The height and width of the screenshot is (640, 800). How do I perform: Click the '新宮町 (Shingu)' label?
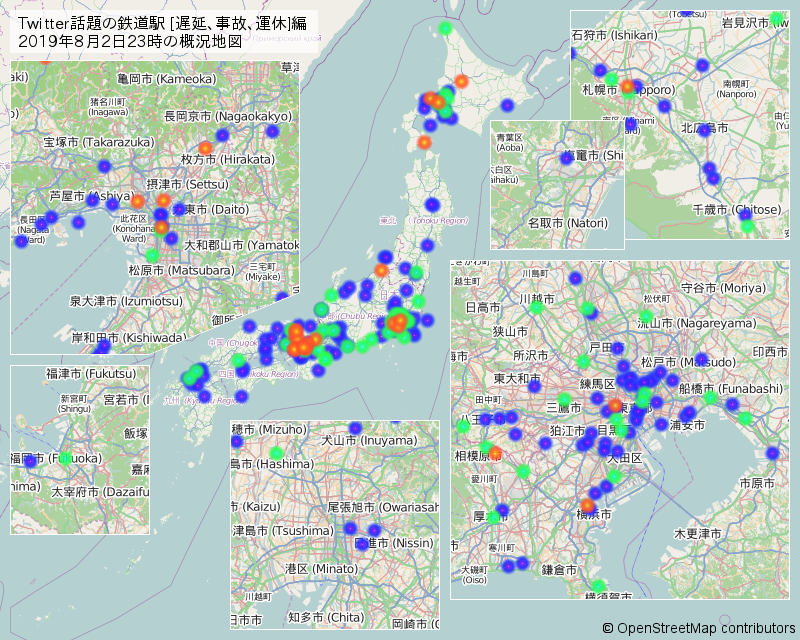coord(74,404)
